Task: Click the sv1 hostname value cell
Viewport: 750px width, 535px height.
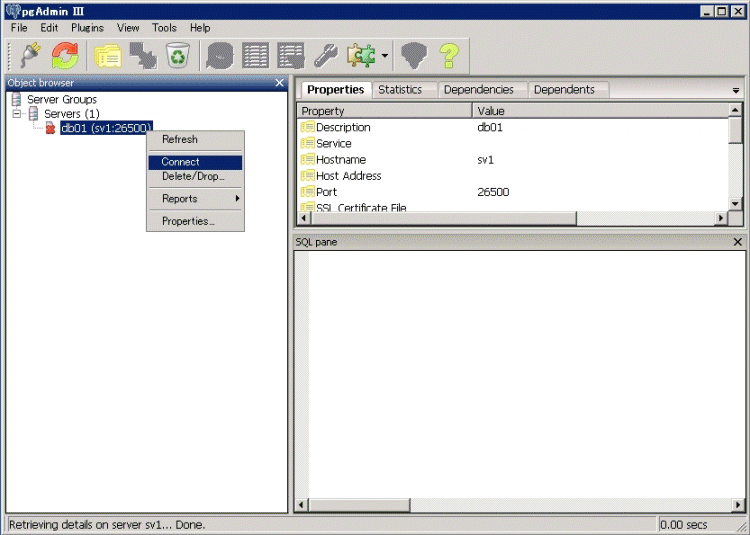Action: point(485,160)
